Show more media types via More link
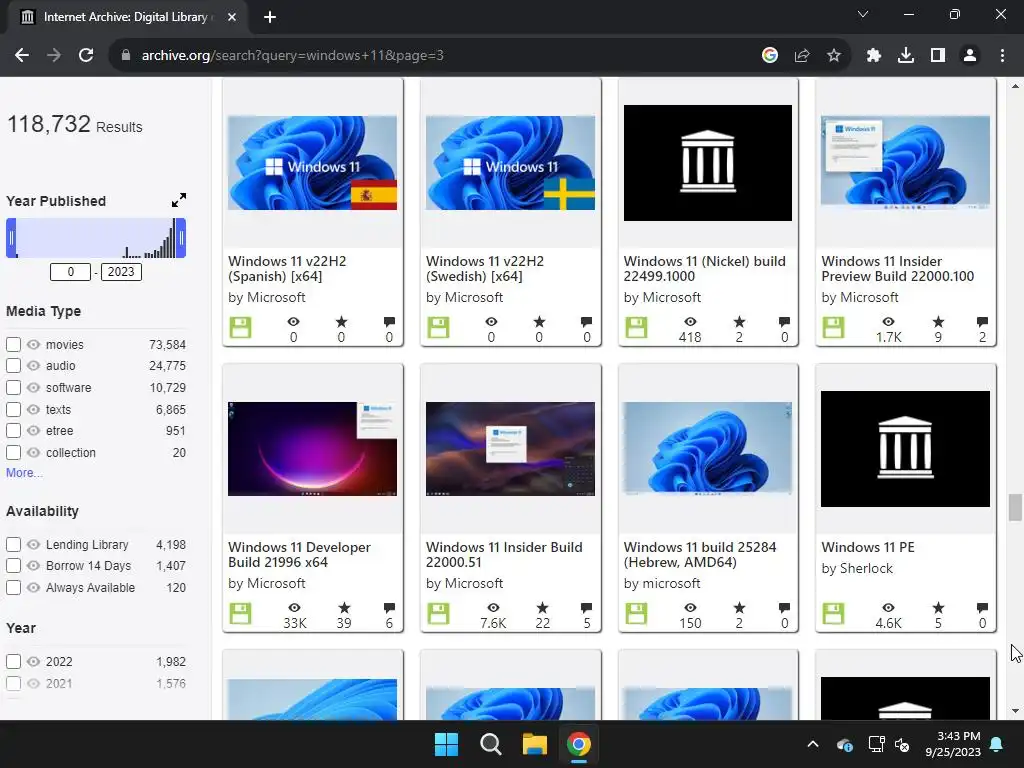 click(24, 473)
